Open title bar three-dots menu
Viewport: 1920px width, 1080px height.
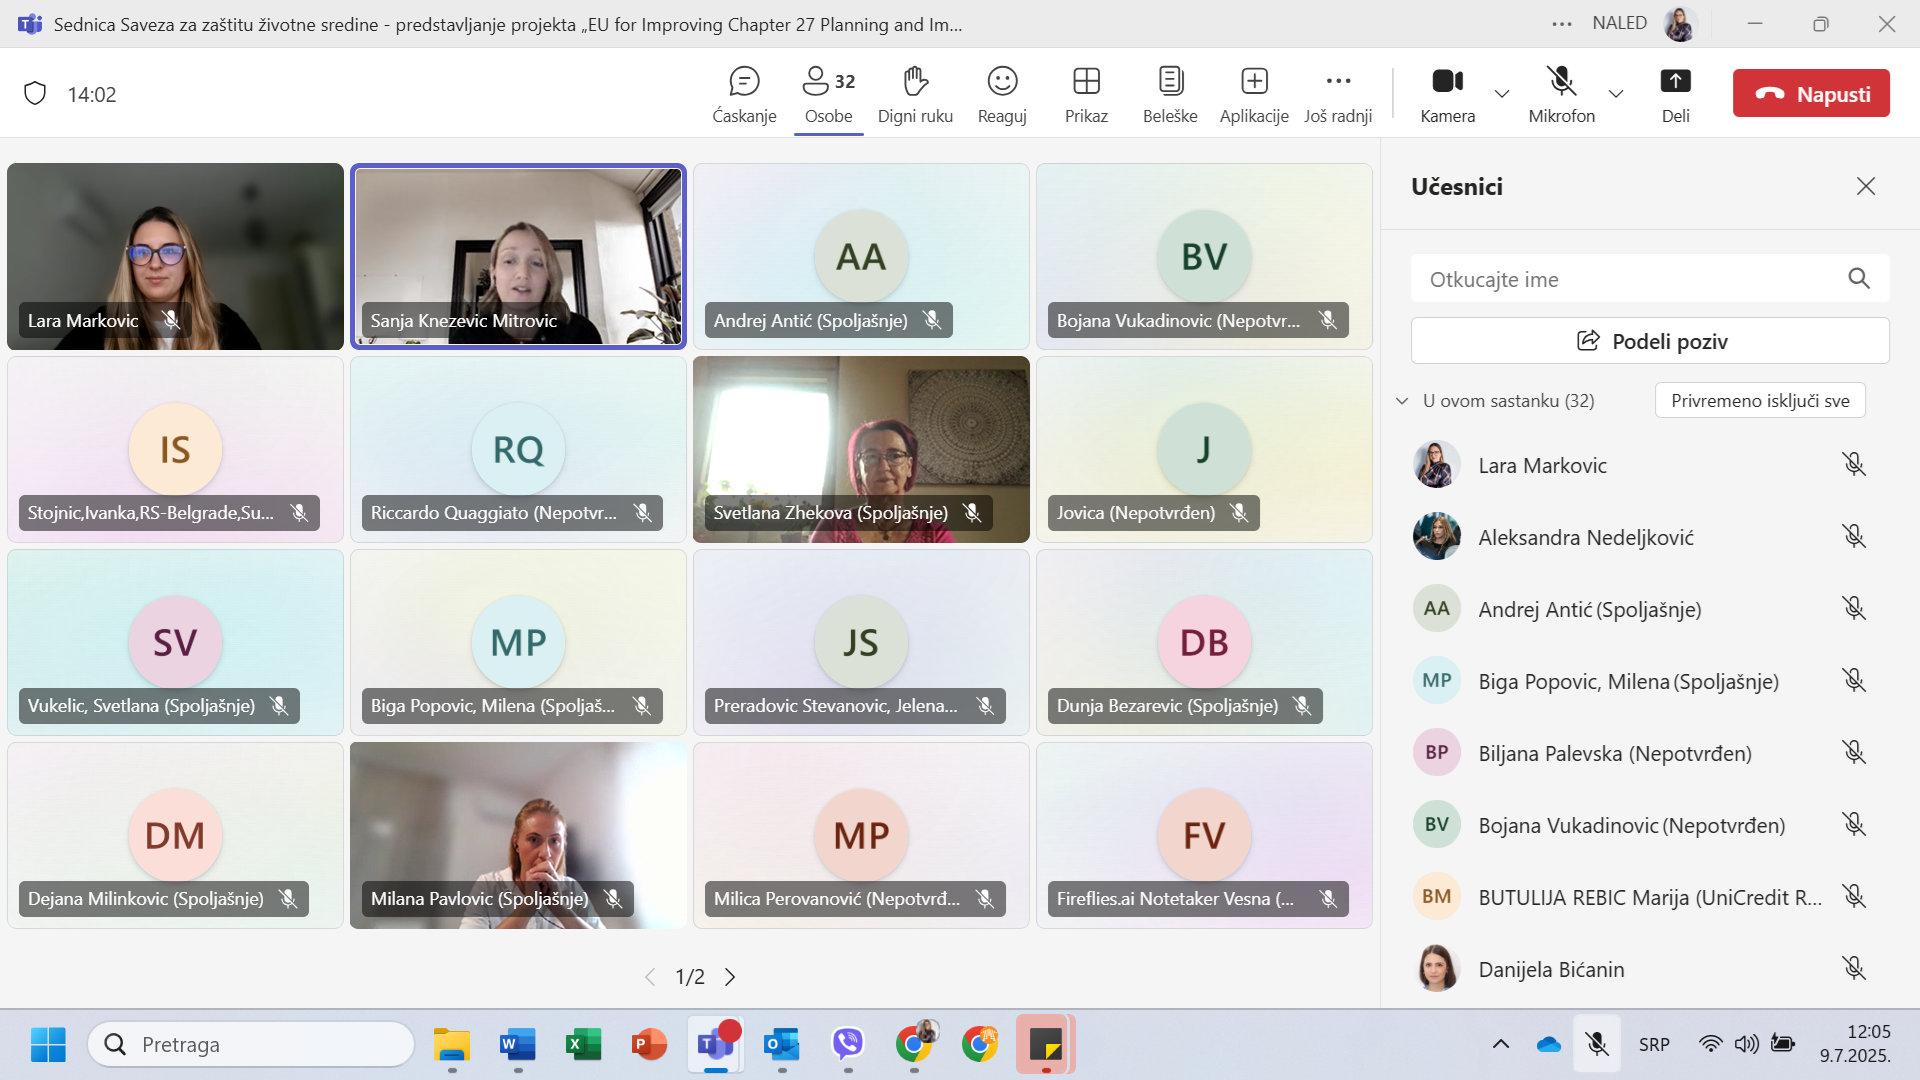pyautogui.click(x=1561, y=24)
